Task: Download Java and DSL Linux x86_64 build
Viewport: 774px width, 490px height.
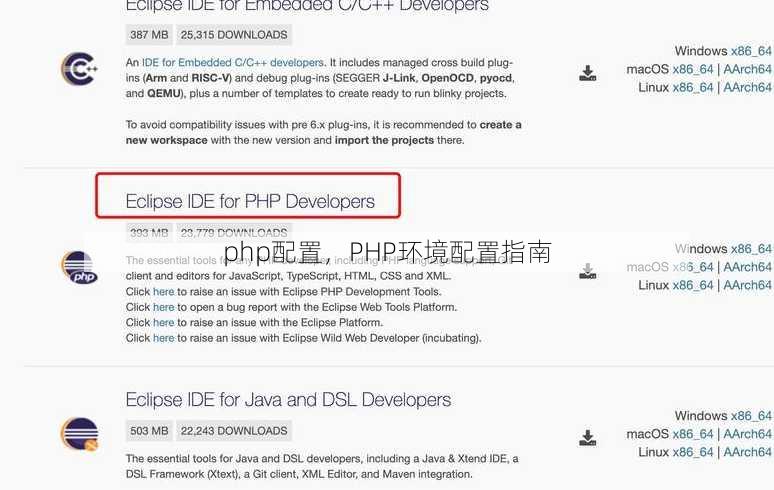Action: click(x=693, y=452)
